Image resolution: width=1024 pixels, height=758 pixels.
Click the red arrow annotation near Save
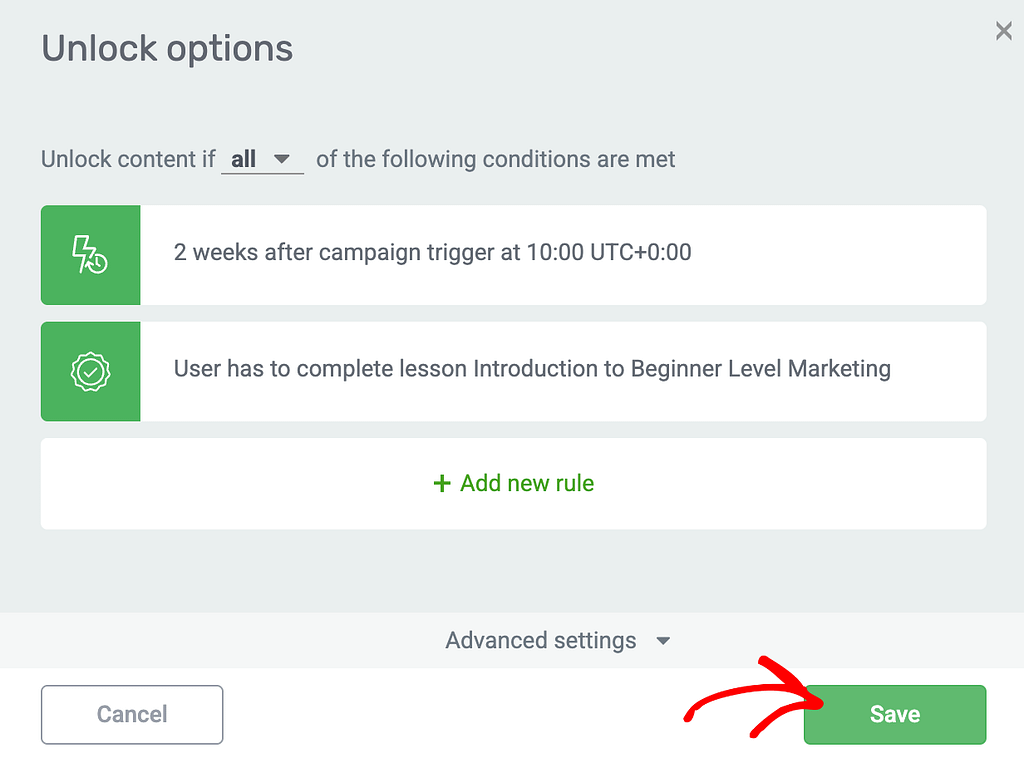pyautogui.click(x=754, y=697)
